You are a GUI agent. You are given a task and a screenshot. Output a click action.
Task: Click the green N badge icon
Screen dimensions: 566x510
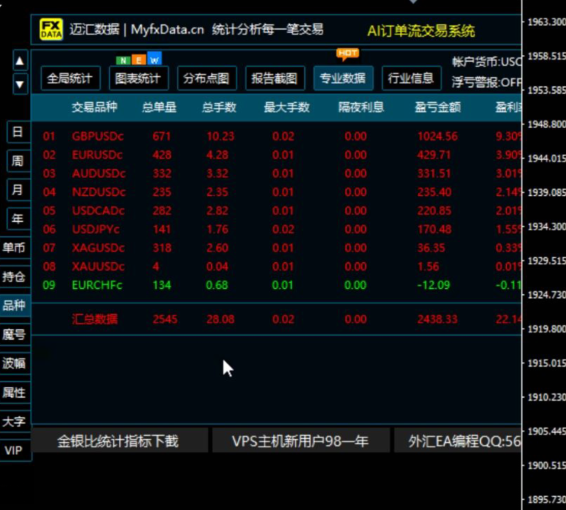click(123, 60)
